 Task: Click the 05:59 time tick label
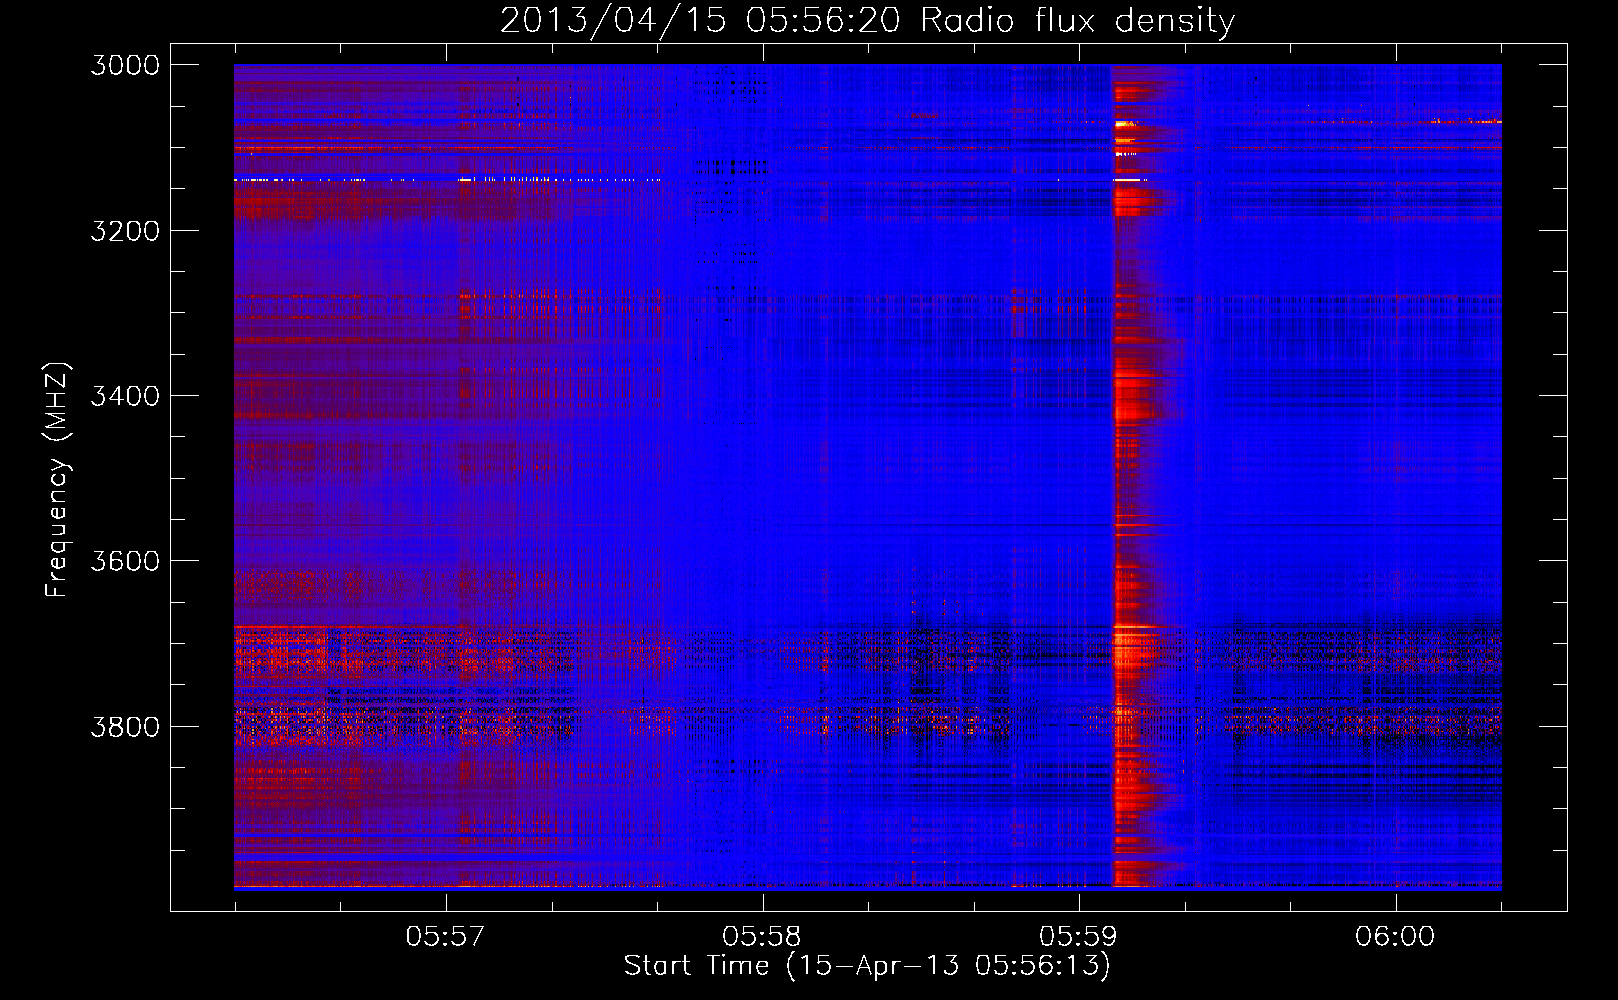click(1078, 936)
